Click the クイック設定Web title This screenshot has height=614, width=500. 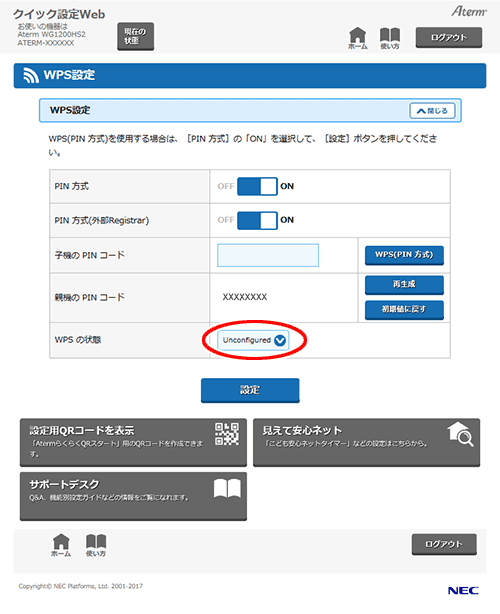coord(59,14)
